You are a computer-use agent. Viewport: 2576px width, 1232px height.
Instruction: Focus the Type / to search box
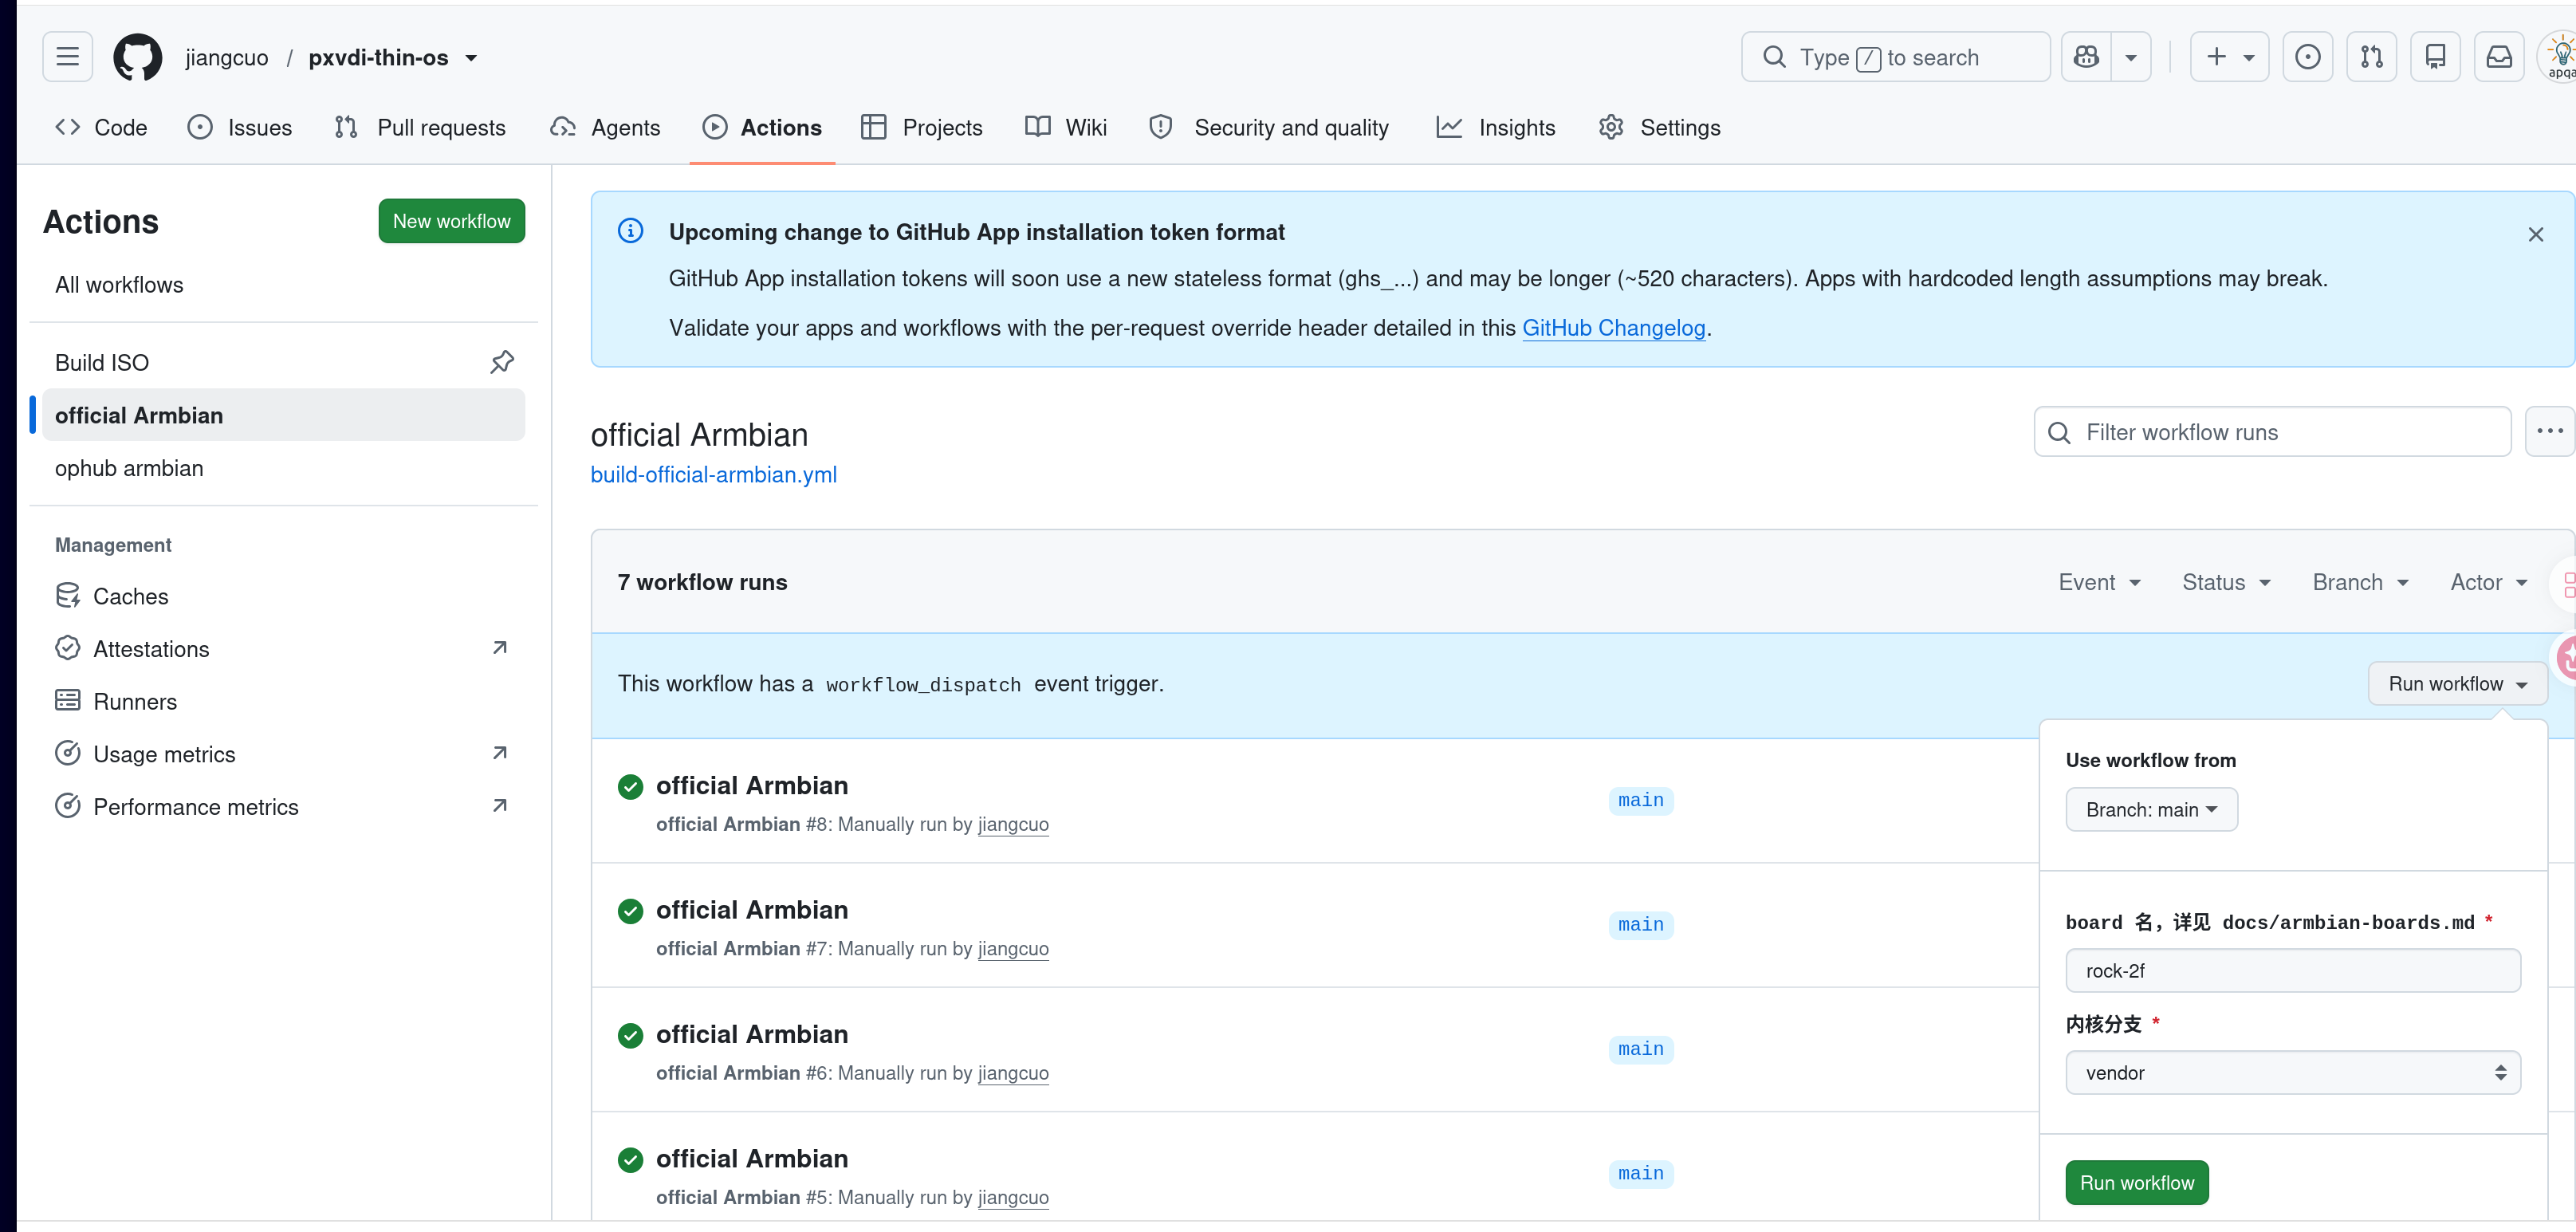(1895, 57)
